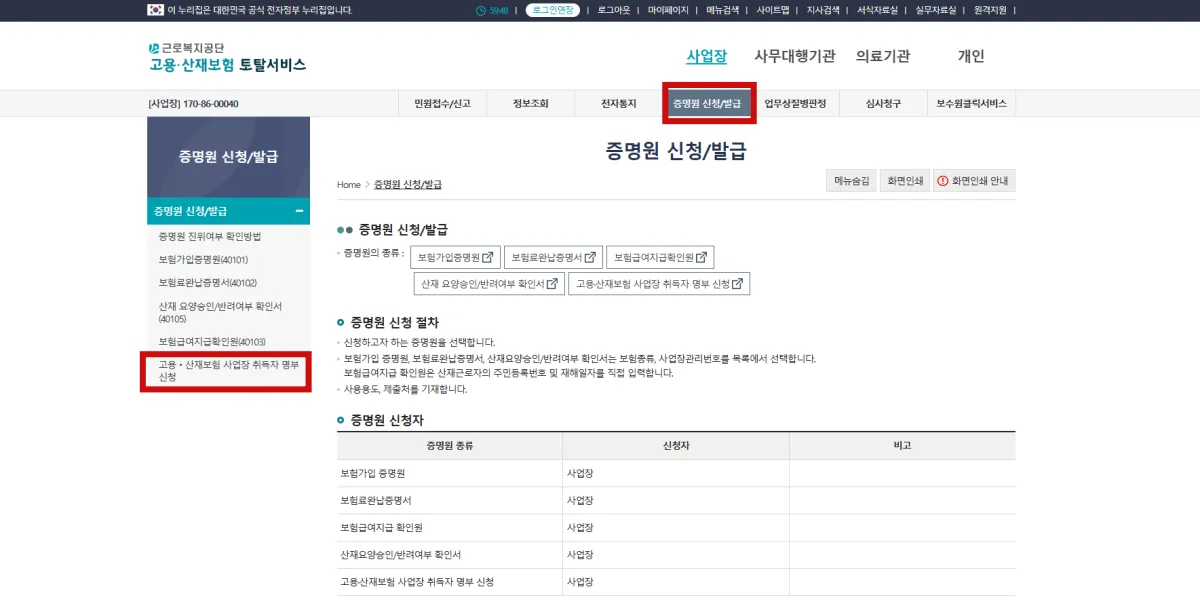Click the 보험급여지급 확인원 table cell
1200x606 pixels.
450,527
